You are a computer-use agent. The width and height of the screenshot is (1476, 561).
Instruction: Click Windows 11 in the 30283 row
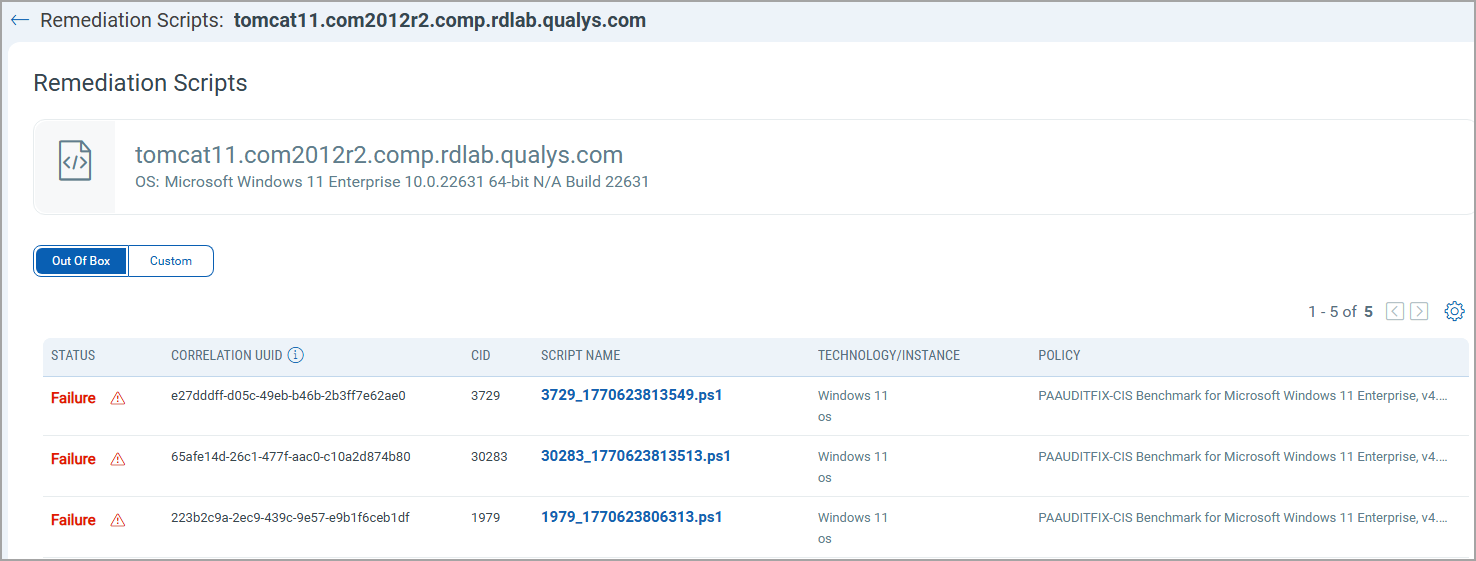coord(853,456)
